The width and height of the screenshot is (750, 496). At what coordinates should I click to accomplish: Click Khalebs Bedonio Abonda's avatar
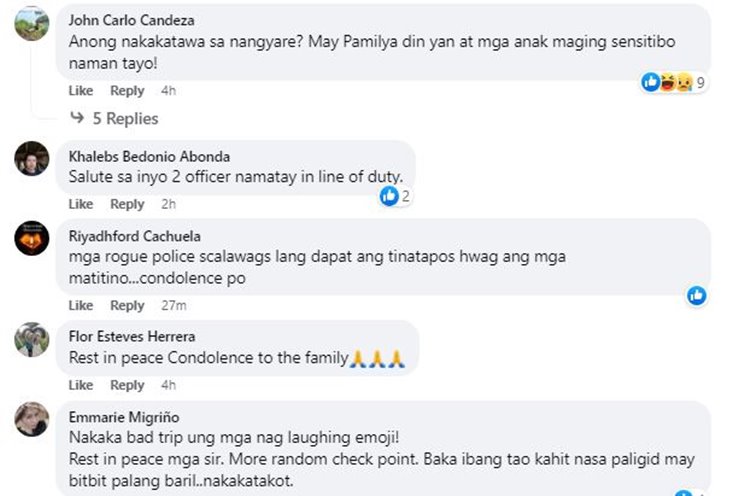(x=31, y=158)
